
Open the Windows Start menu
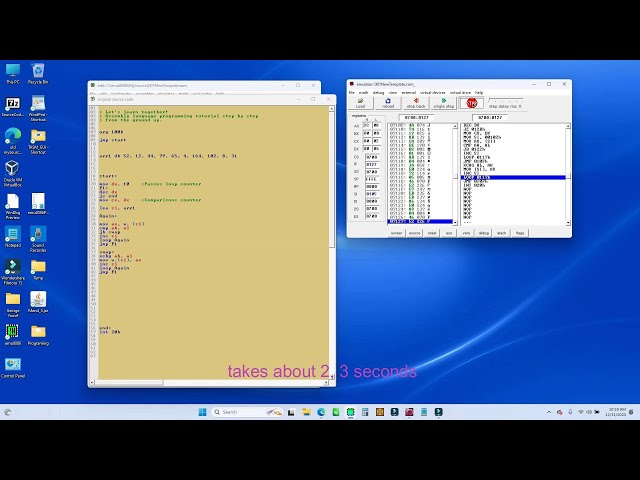202,412
